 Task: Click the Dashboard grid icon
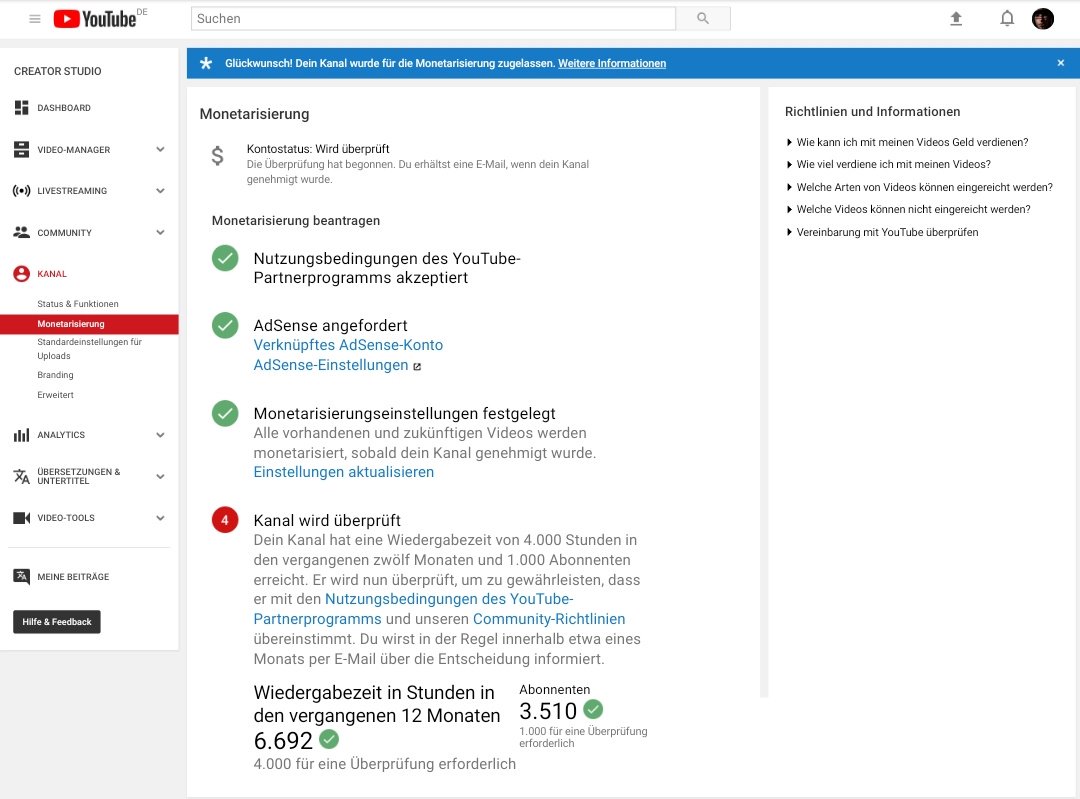click(21, 107)
